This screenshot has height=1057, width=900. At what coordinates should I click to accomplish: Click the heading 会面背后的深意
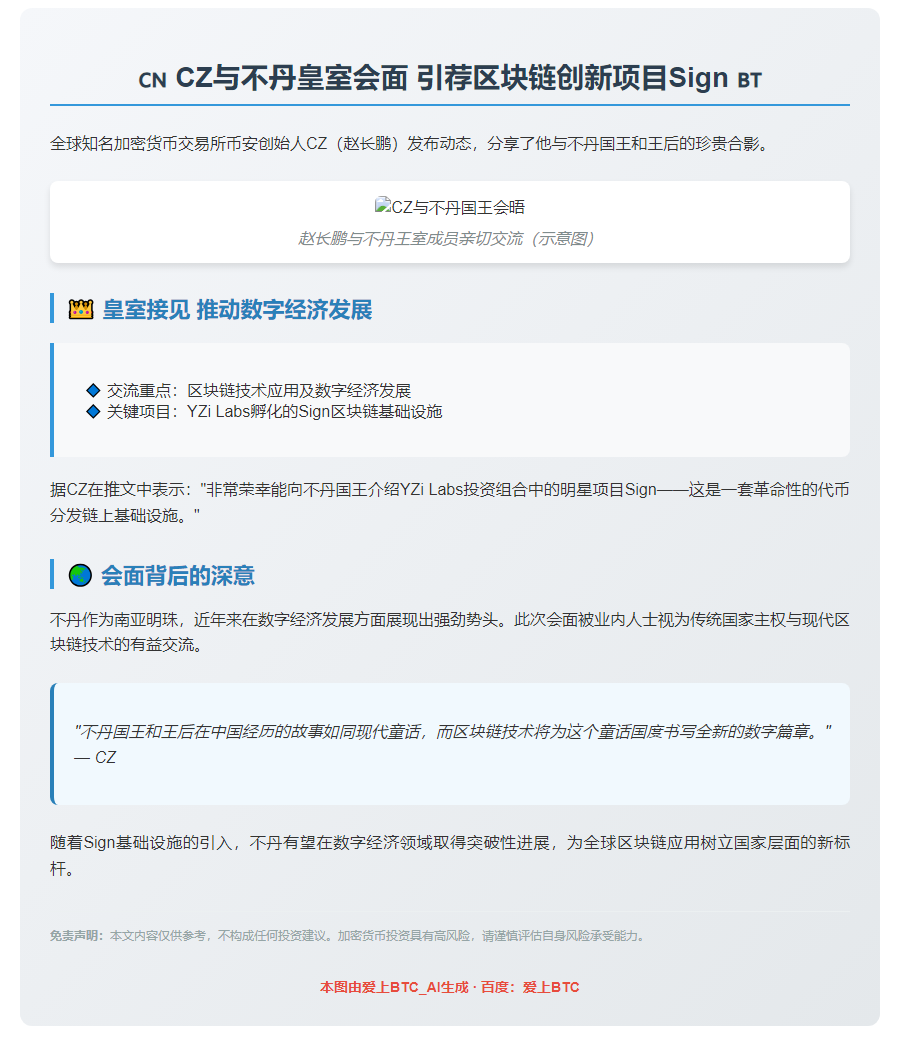(x=178, y=575)
